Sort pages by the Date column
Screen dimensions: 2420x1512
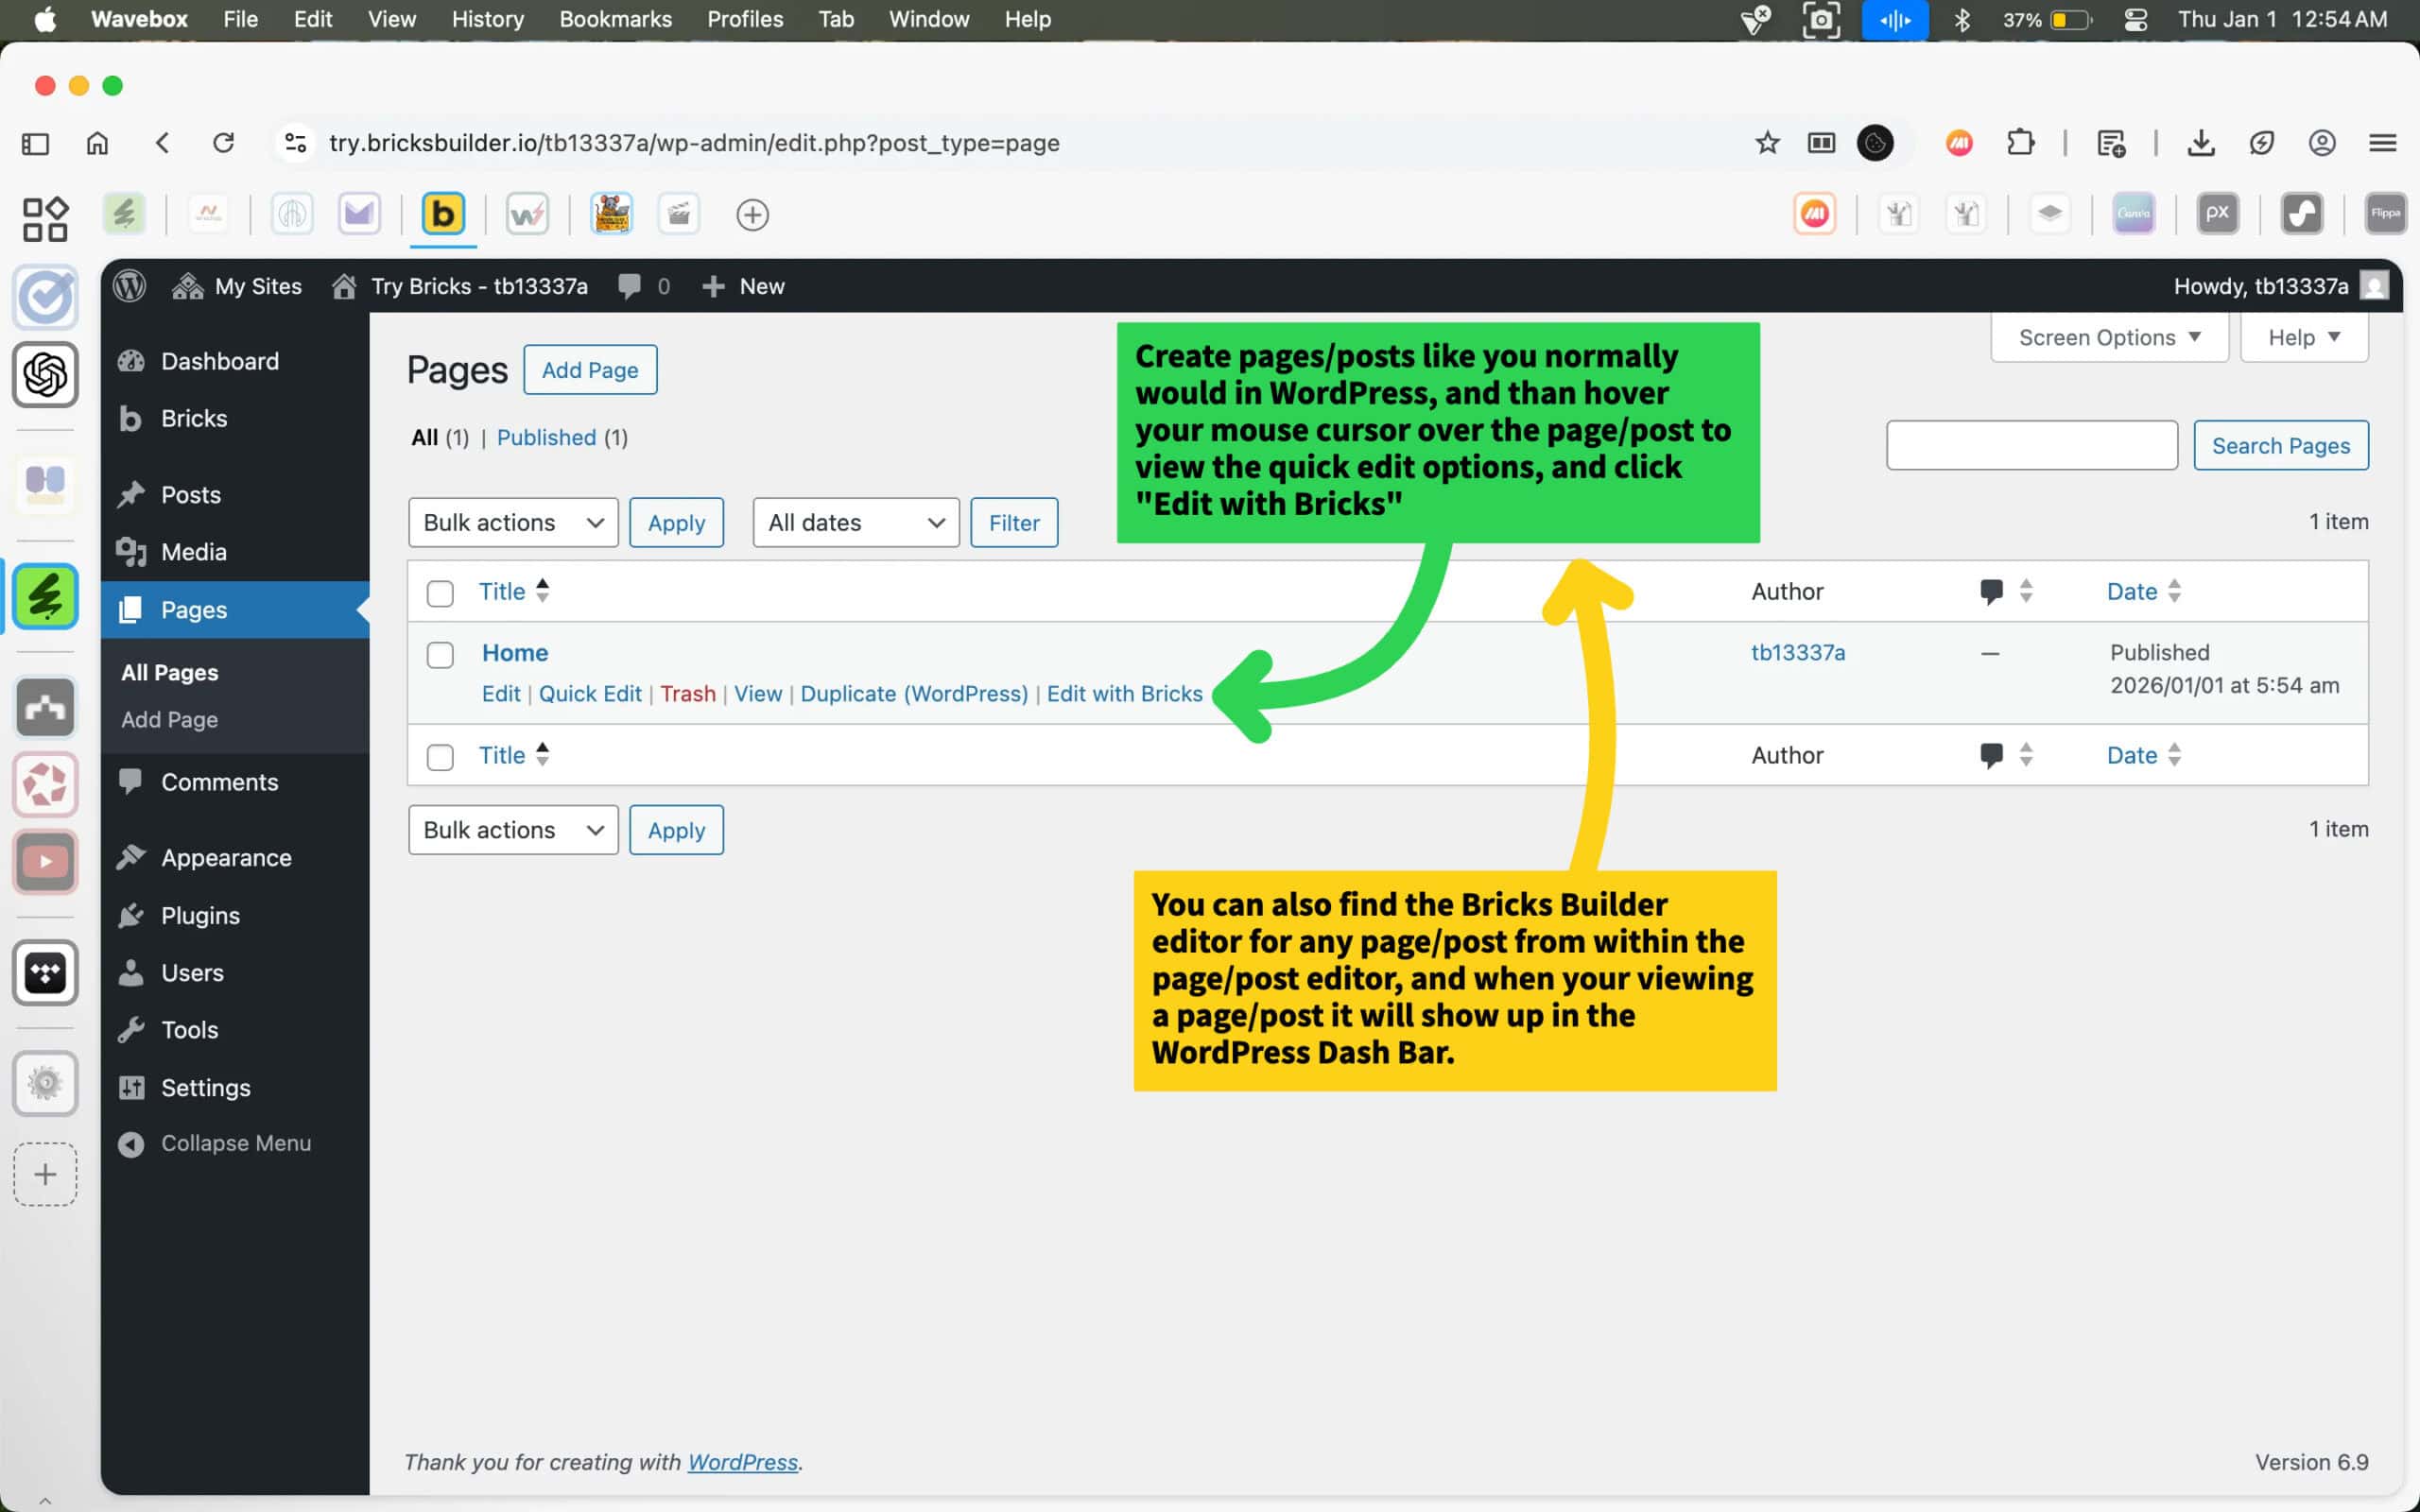point(2131,592)
